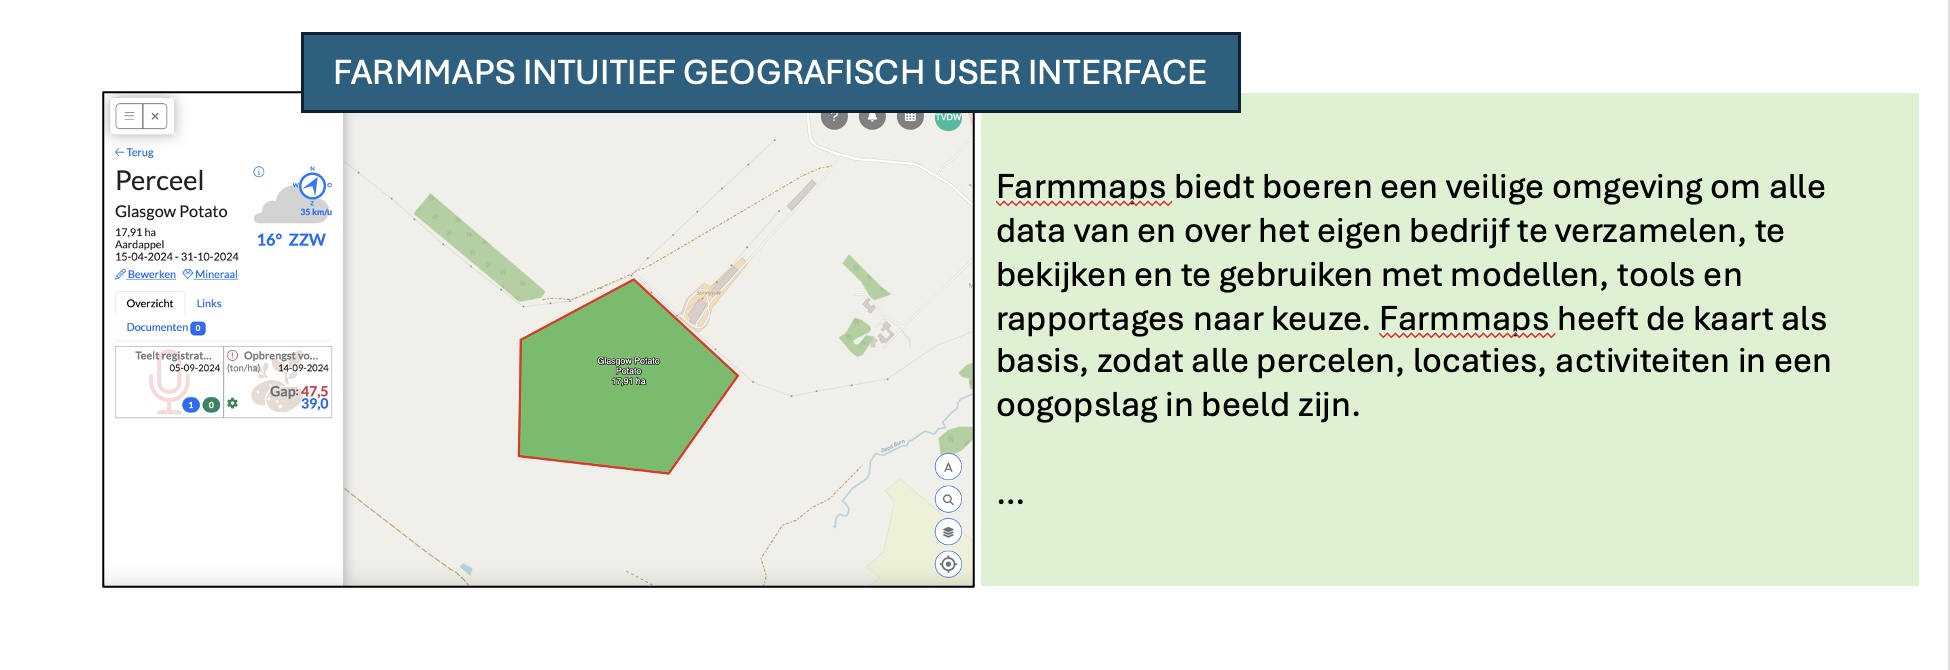Open the Teelt registratie widget
Viewport: 1950px width, 670px height.
point(168,381)
